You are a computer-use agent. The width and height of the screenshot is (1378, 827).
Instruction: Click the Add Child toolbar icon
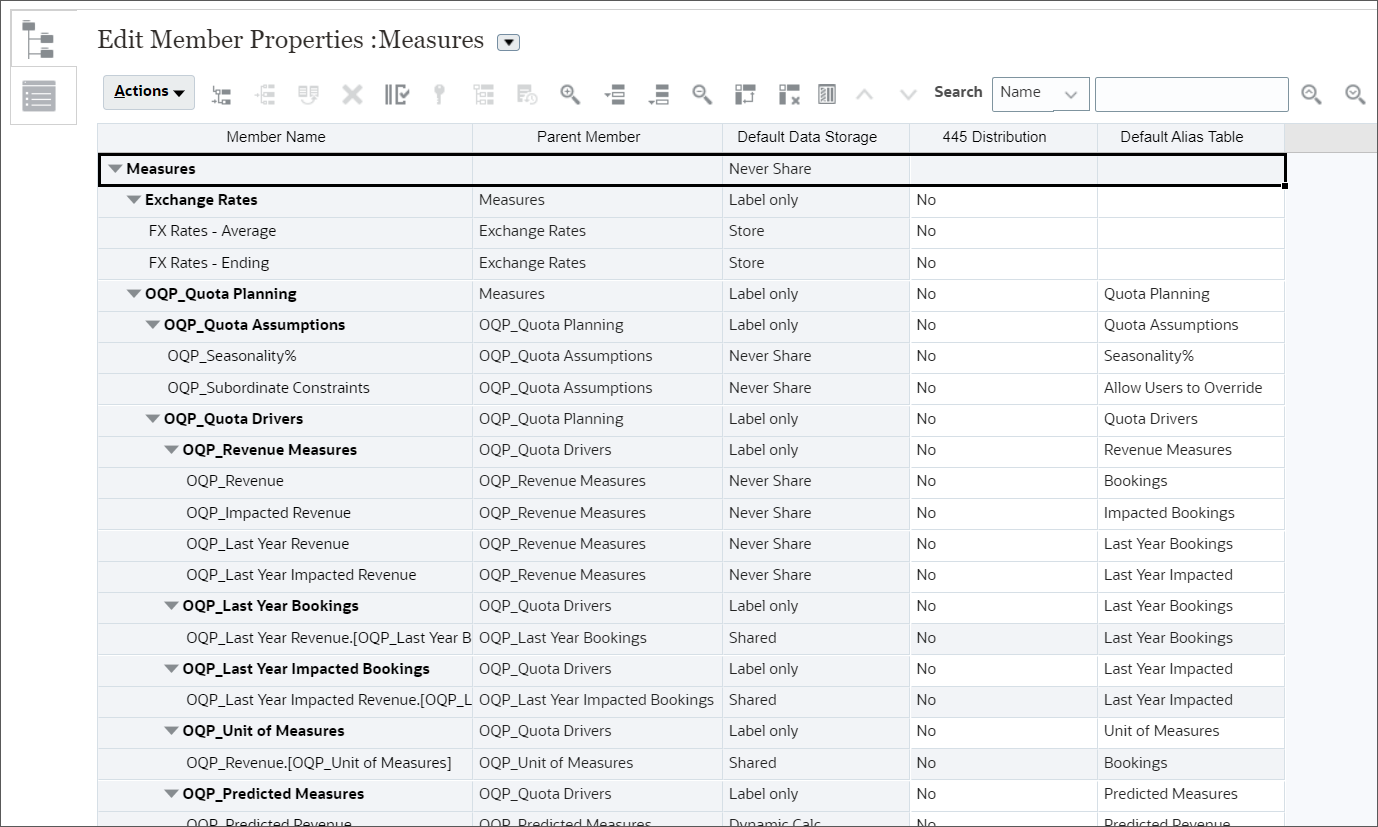(221, 94)
